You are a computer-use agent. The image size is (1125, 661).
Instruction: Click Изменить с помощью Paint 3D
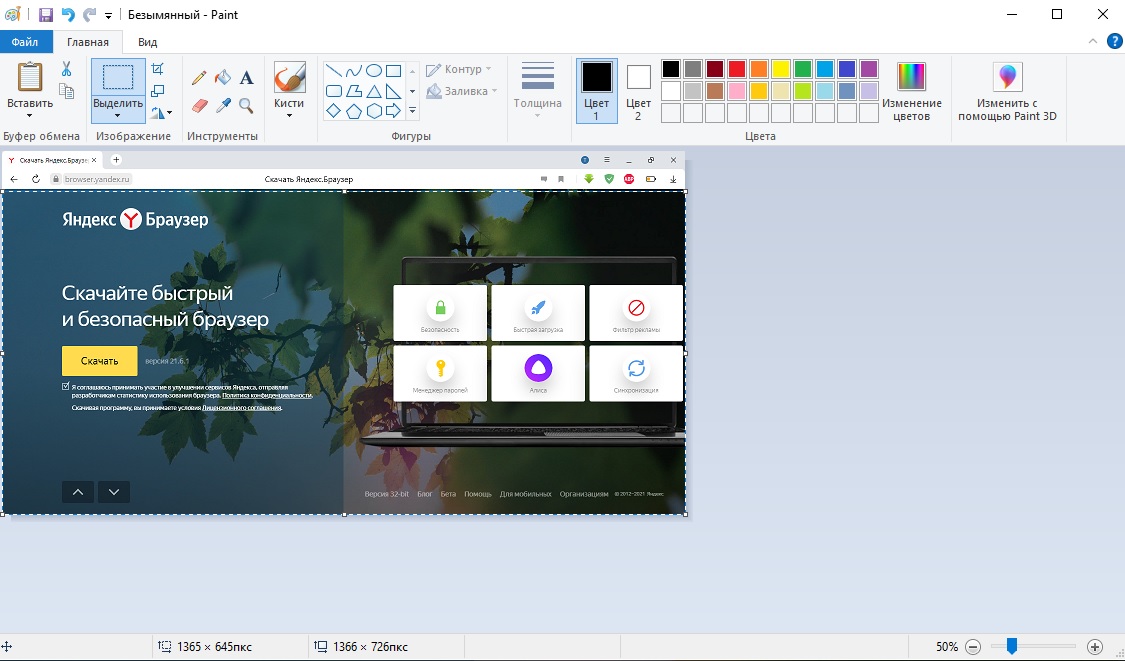coord(1006,90)
